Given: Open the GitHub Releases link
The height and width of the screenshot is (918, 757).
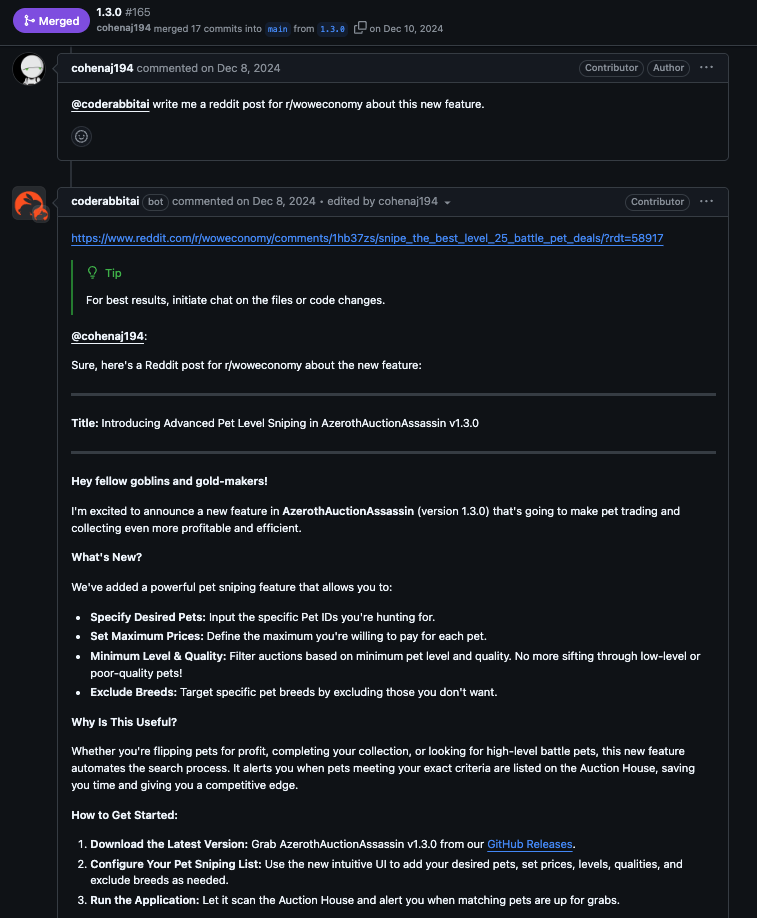Looking at the screenshot, I should pyautogui.click(x=529, y=844).
